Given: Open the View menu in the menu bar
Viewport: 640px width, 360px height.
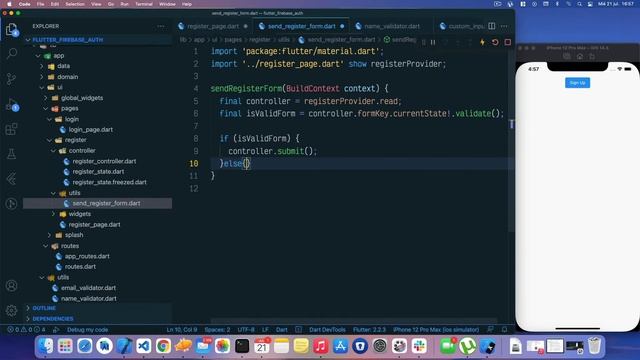Looking at the screenshot, I should [96, 4].
